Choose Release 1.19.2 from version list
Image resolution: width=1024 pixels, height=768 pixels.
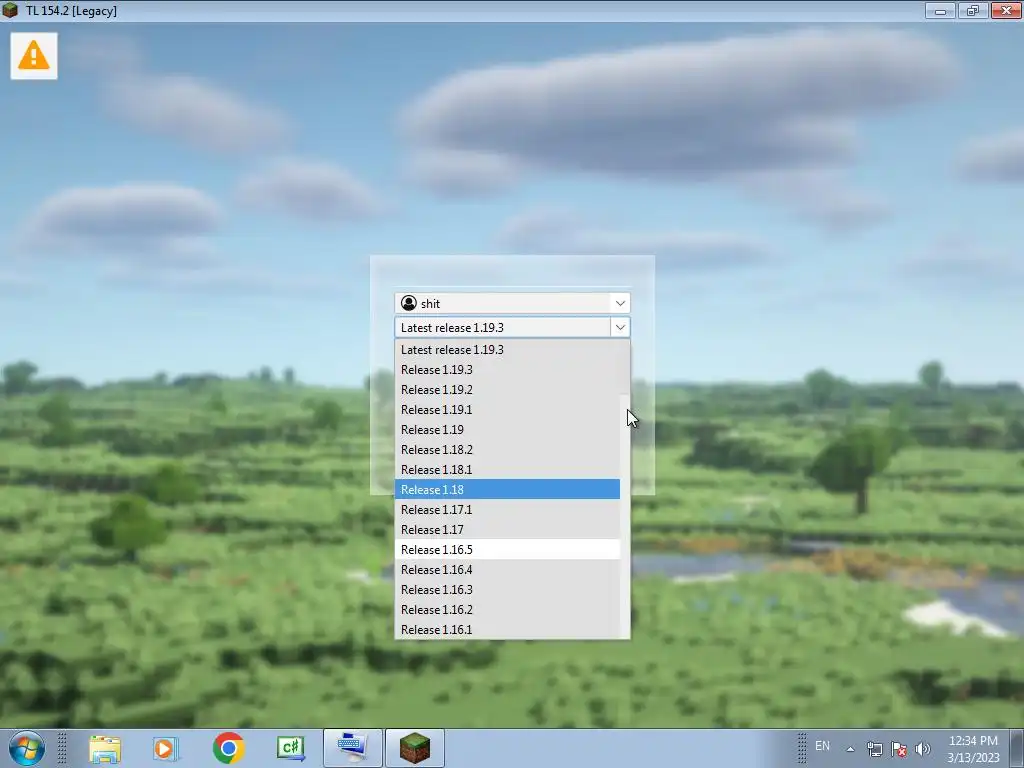tap(507, 390)
